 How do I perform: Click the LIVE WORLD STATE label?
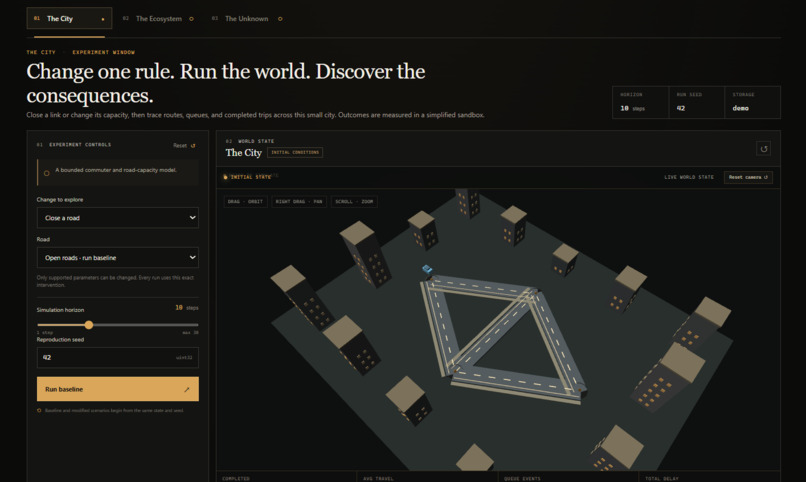(689, 177)
